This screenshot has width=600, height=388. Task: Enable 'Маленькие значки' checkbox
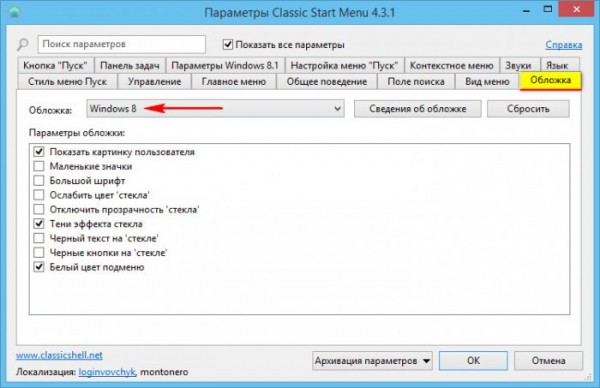[39, 166]
